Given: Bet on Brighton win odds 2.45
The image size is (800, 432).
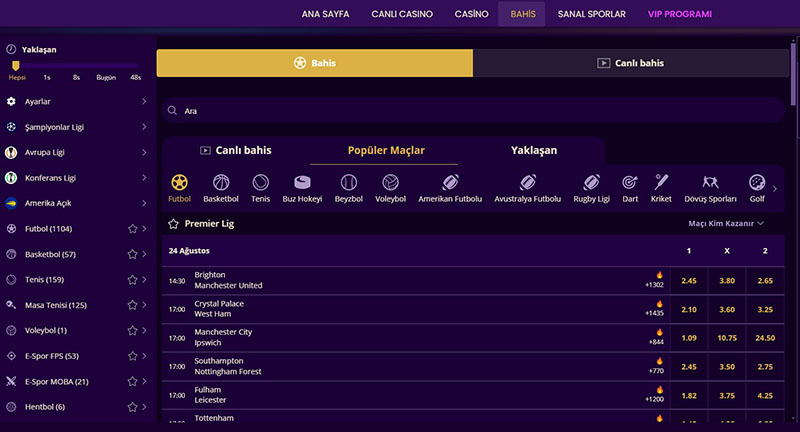Looking at the screenshot, I should click(x=688, y=281).
